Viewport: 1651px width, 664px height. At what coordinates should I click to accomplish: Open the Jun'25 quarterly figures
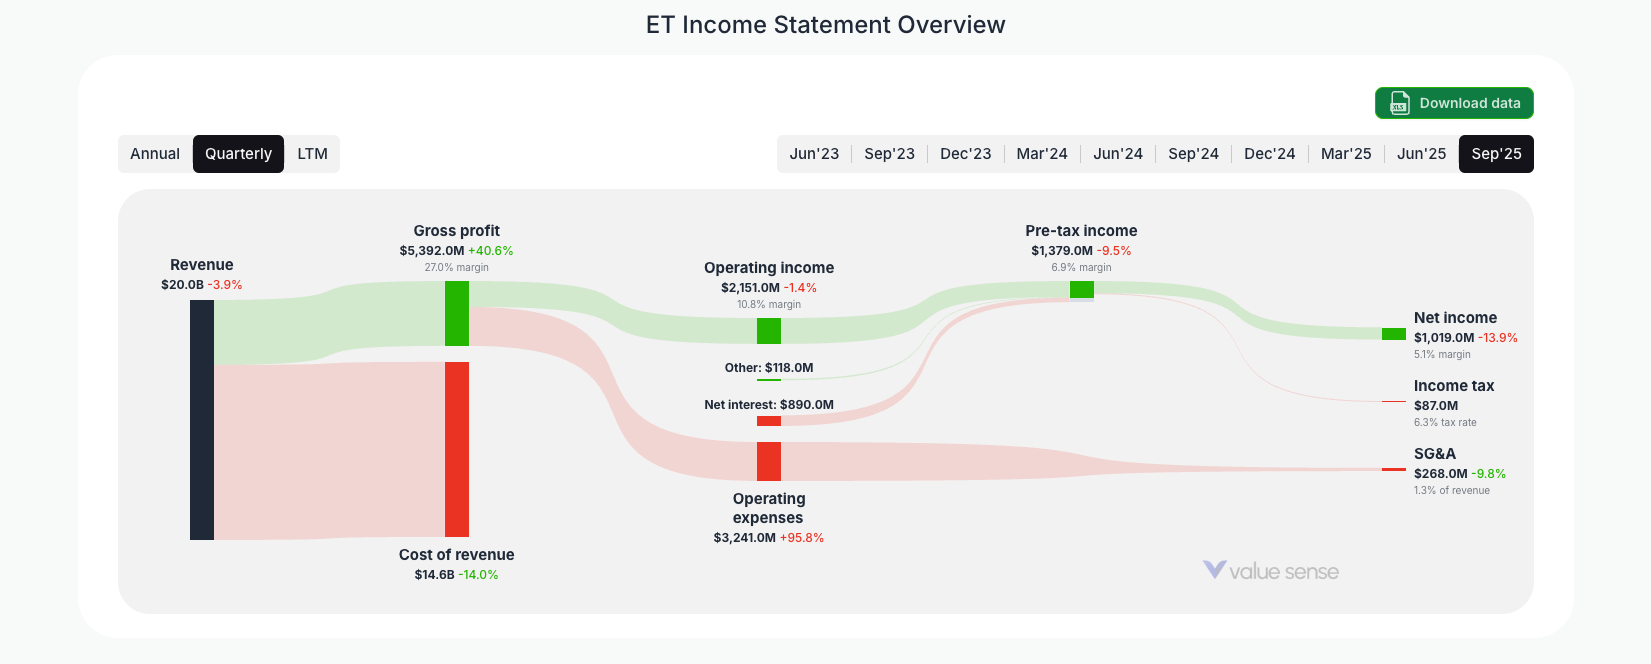(x=1421, y=153)
